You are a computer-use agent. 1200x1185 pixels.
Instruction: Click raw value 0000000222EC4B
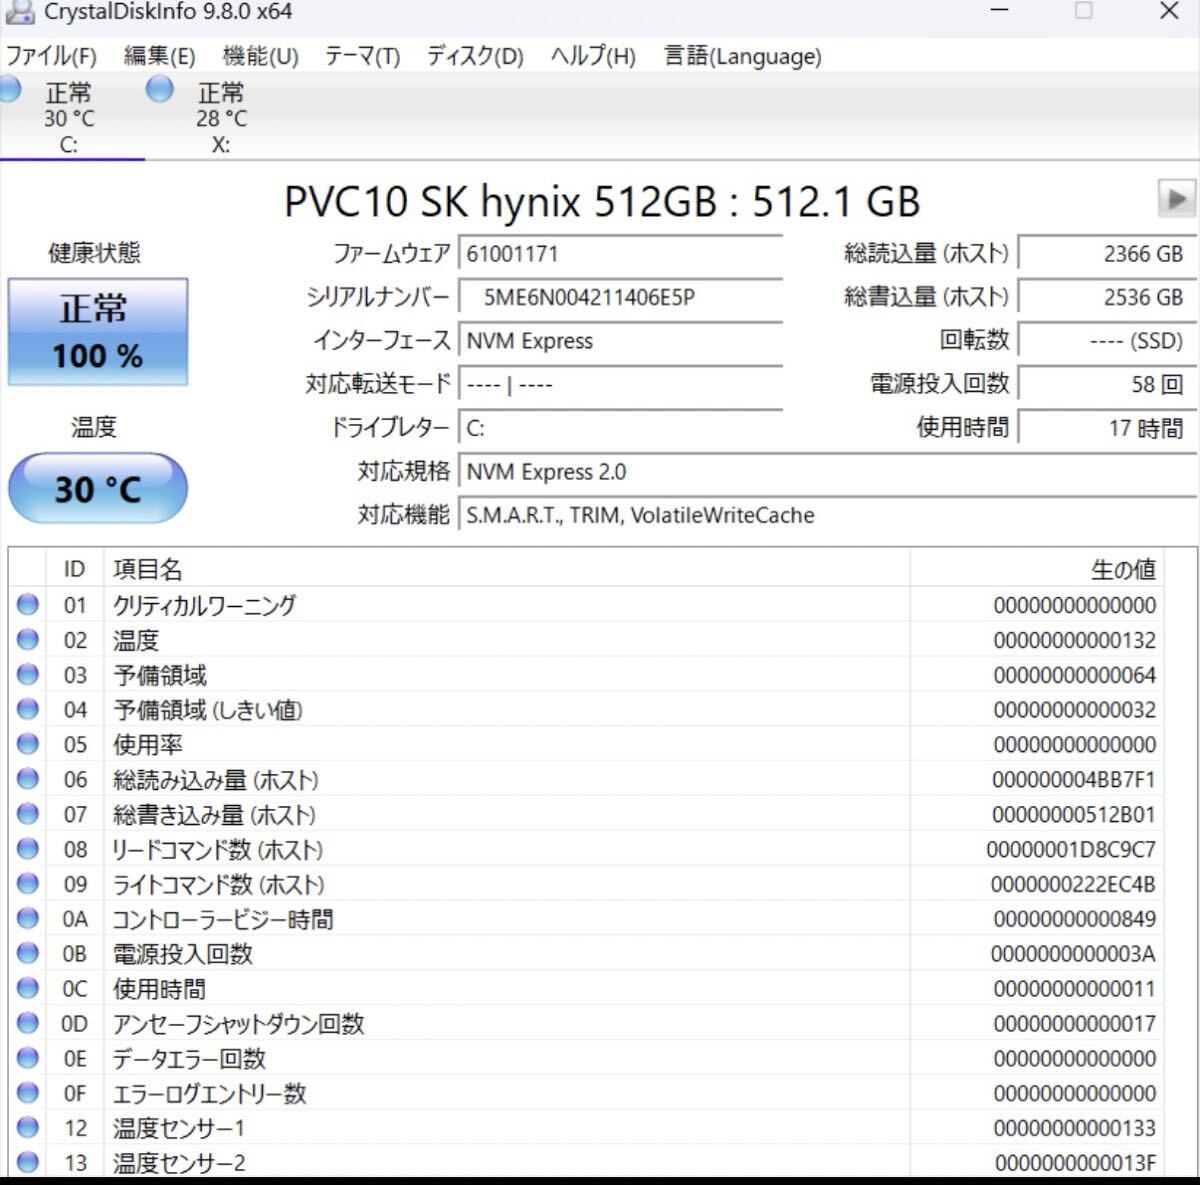(x=1073, y=885)
